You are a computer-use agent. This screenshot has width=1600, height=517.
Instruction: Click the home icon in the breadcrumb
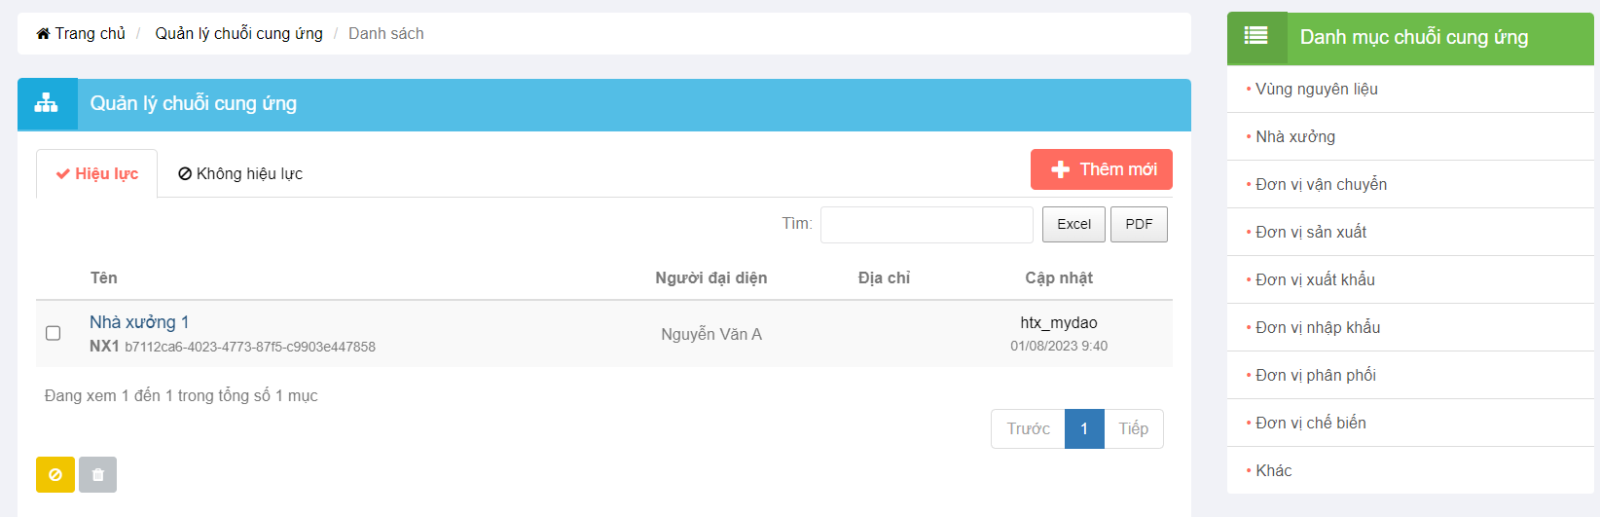coord(43,34)
